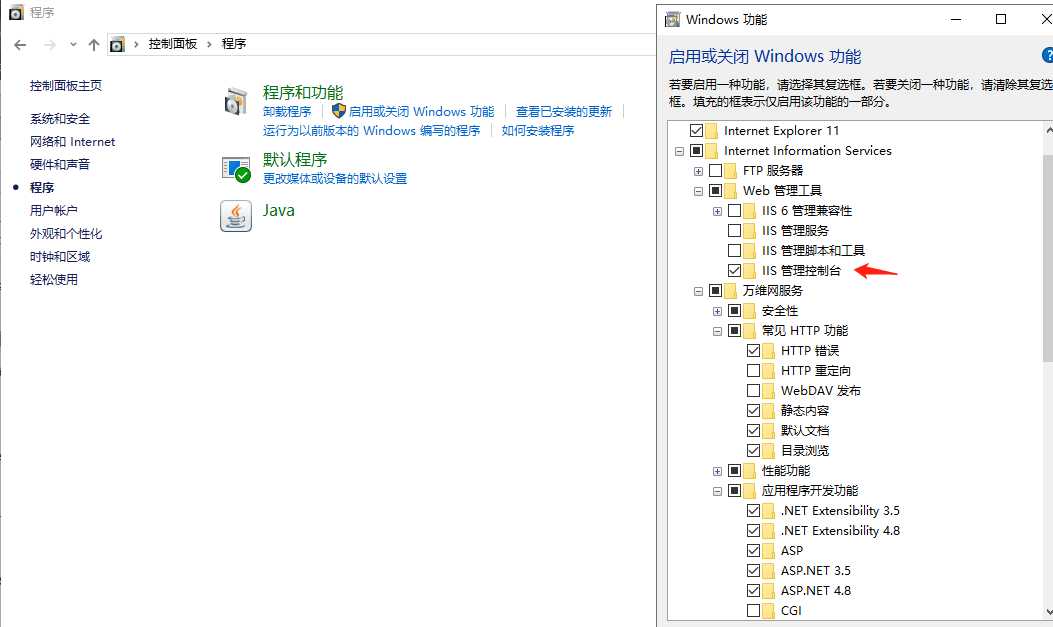
Task: Click 卸载程序 link
Action: tap(287, 111)
